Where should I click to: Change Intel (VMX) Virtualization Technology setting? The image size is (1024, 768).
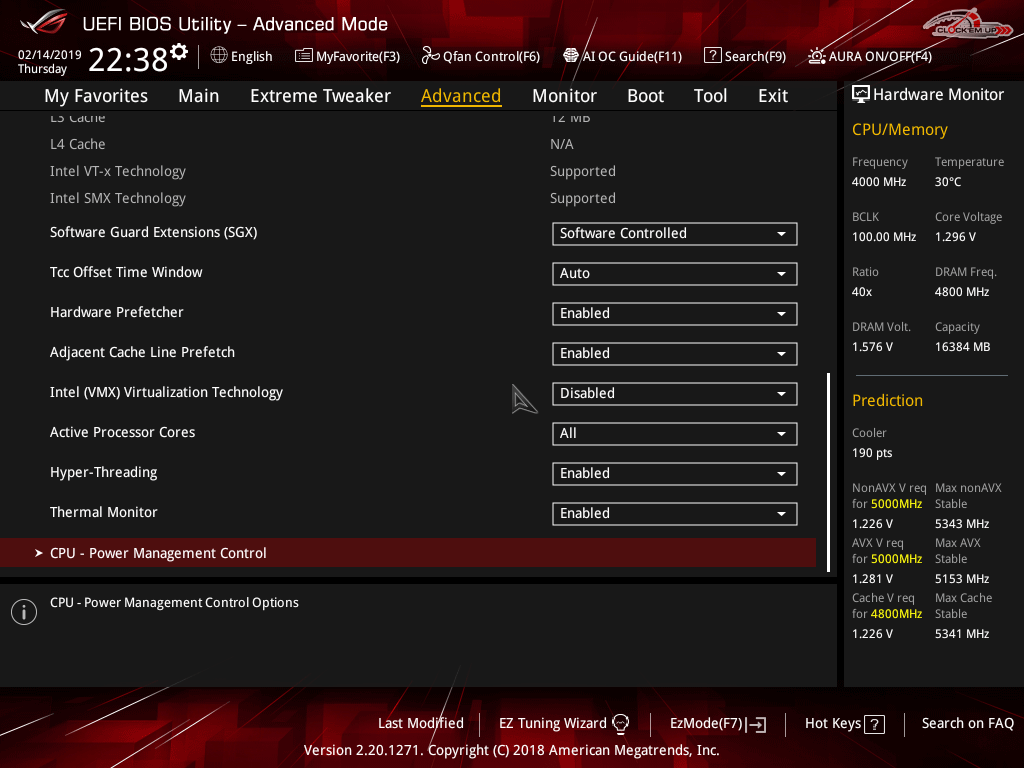click(x=674, y=394)
